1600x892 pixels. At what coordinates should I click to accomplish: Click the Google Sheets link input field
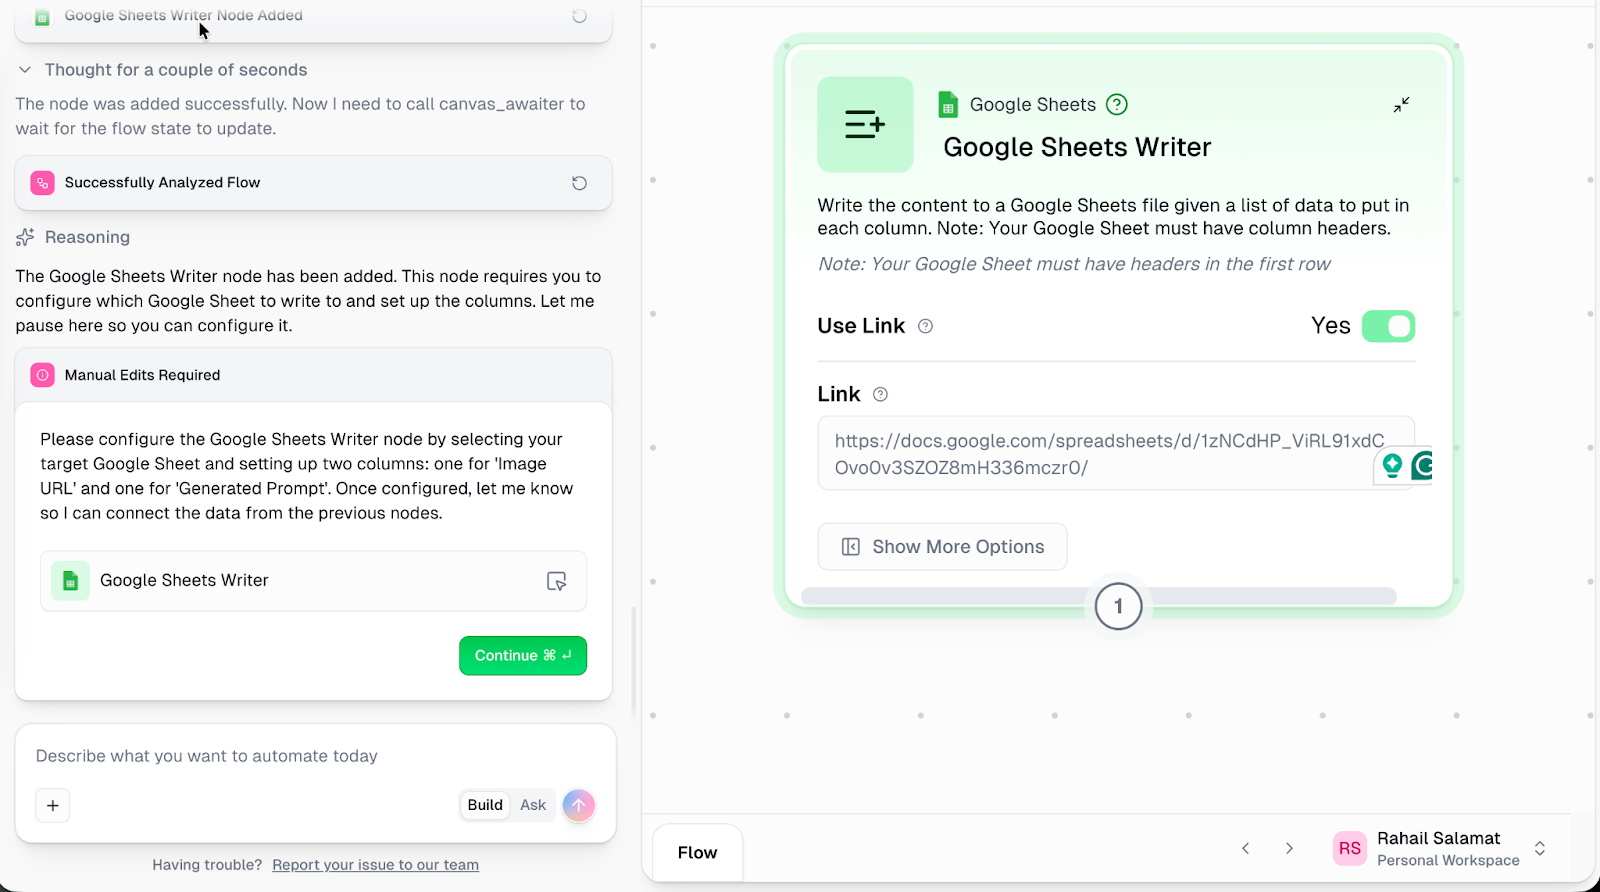pyautogui.click(x=1116, y=453)
